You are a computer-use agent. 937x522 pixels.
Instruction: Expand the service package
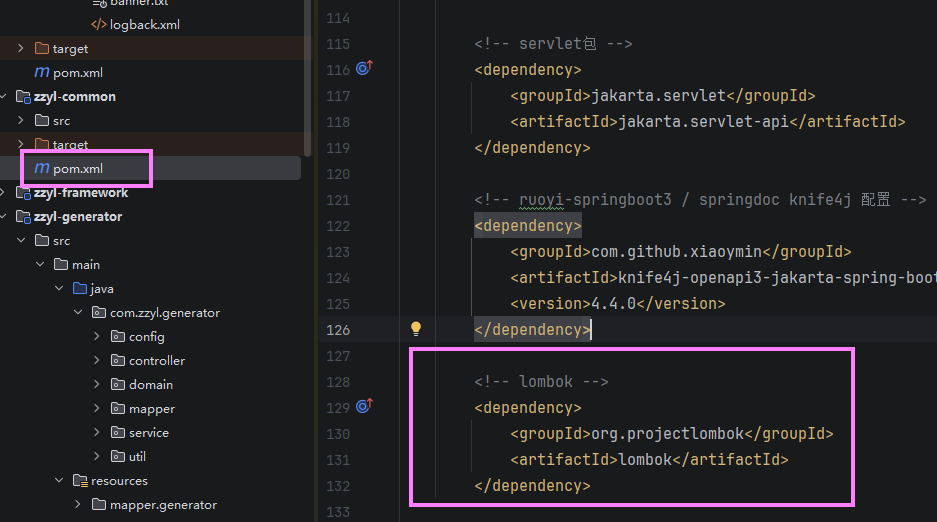pyautogui.click(x=97, y=432)
